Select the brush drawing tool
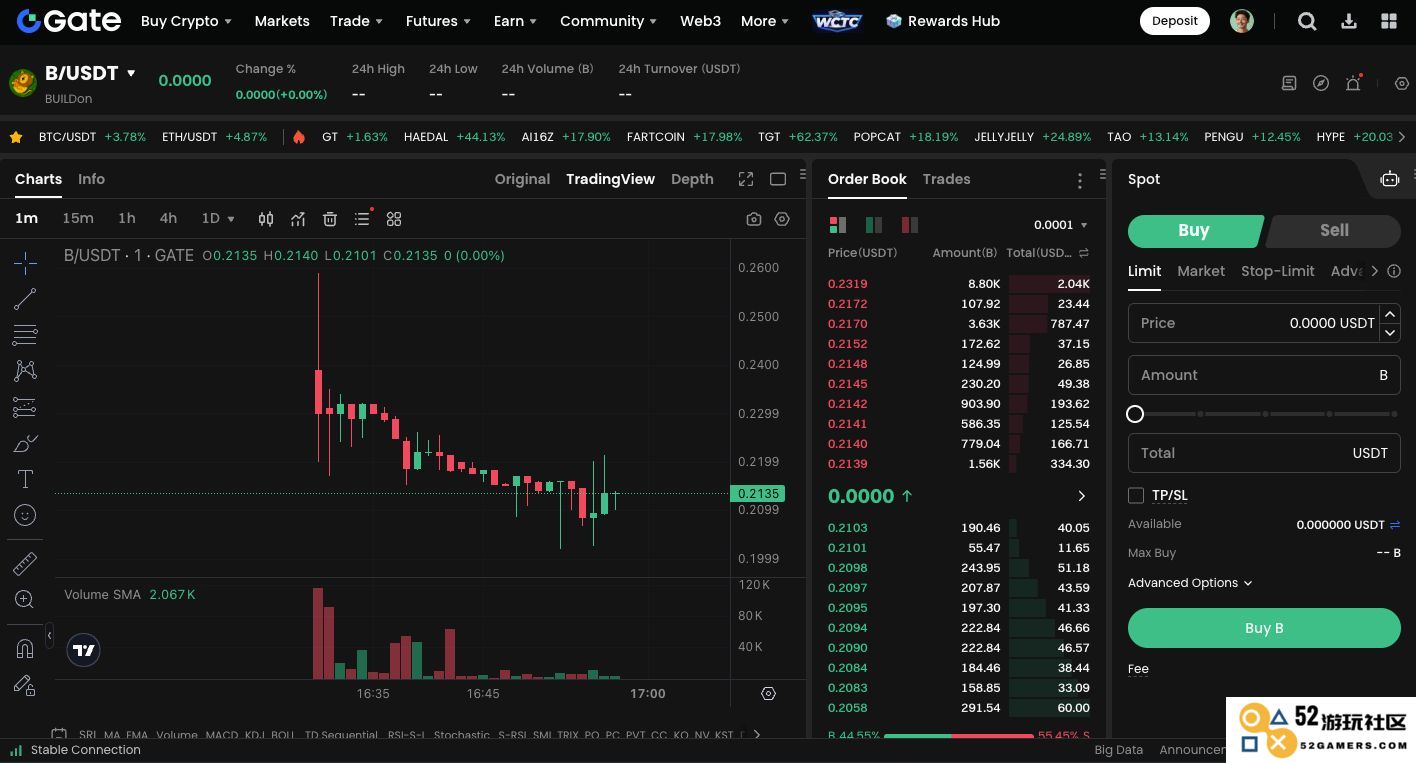Screen dimensions: 1416x763 [25, 443]
